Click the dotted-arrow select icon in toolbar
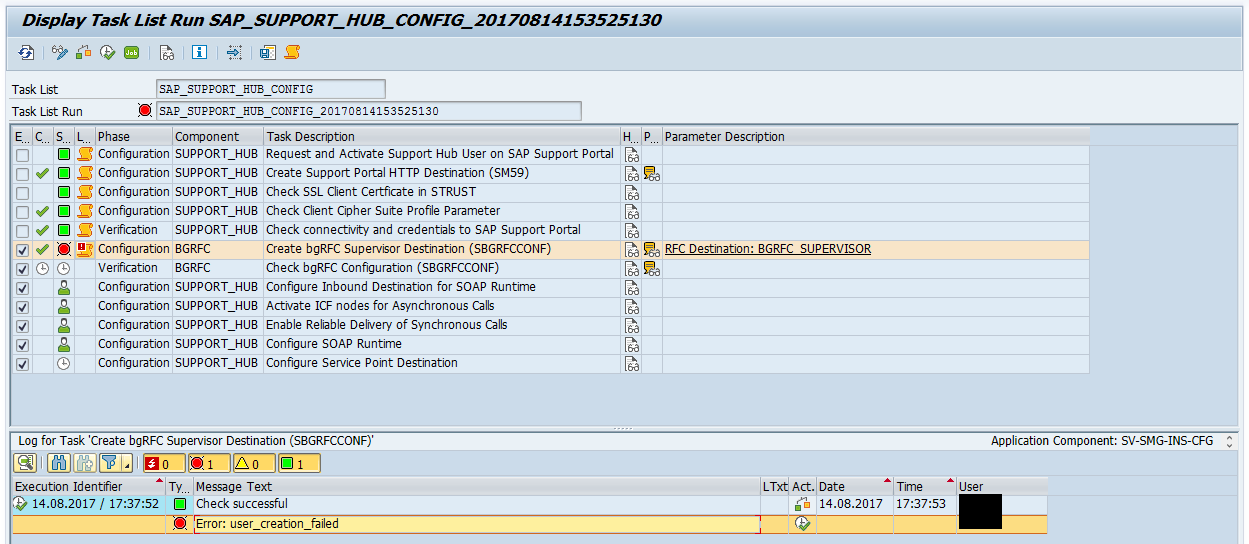 click(x=234, y=52)
